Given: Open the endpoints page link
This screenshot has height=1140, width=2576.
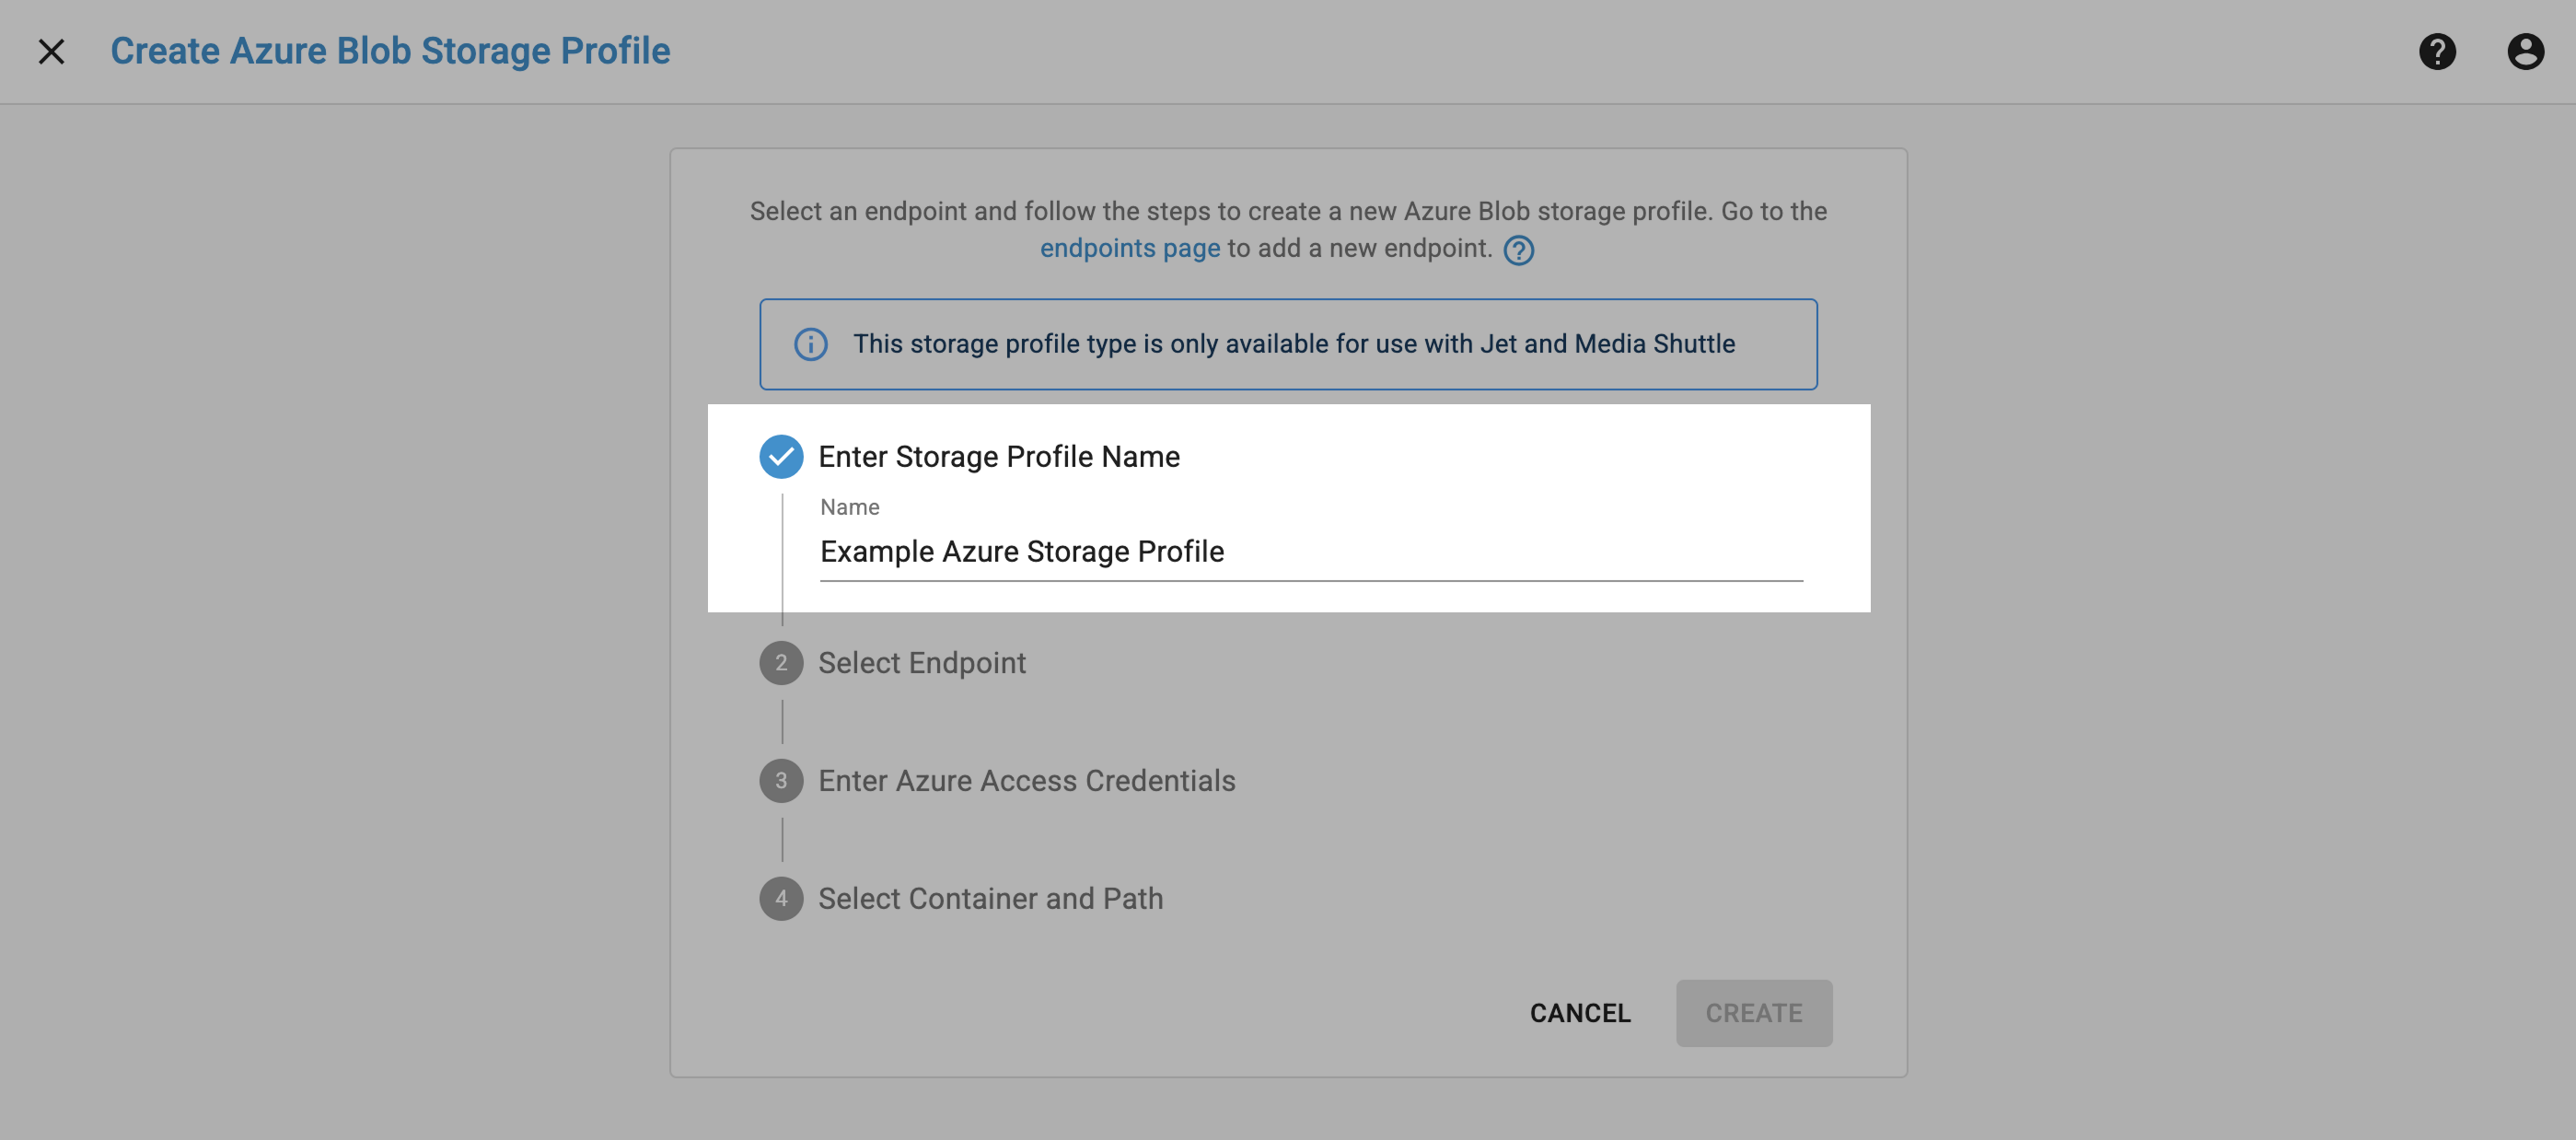Looking at the screenshot, I should point(1129,248).
